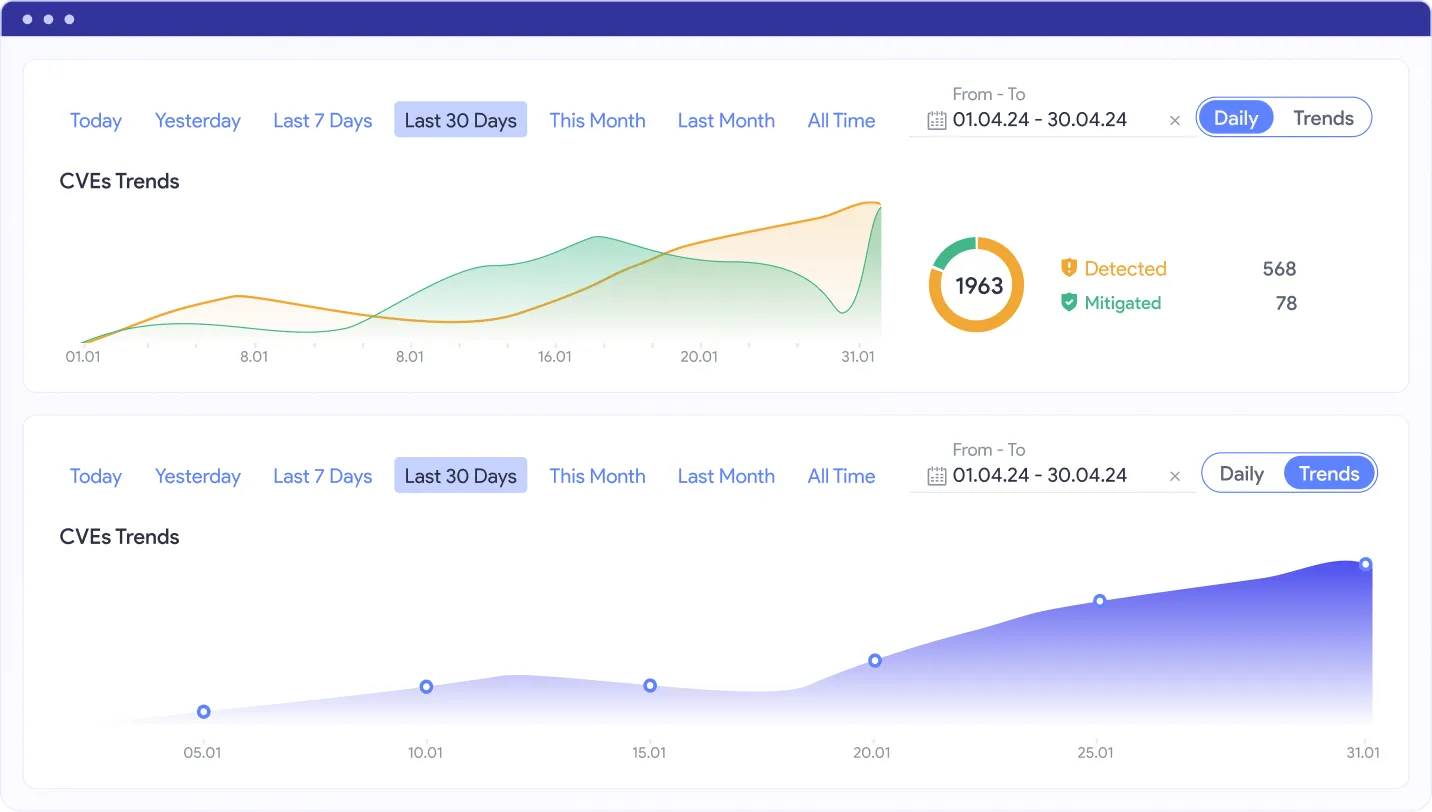Screen dimensions: 1432x812
Task: Click the upper CVEs Trends heading
Action: click(x=120, y=181)
